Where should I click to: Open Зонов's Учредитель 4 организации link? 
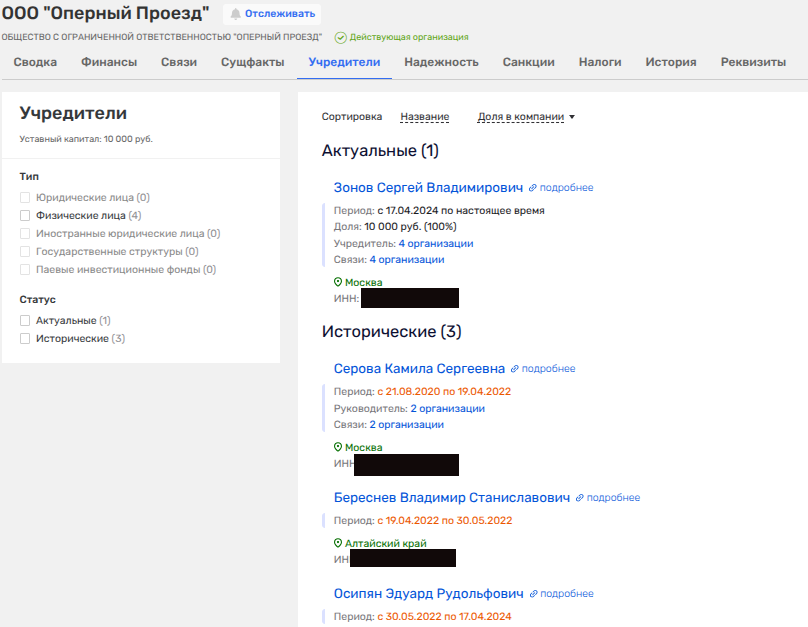[435, 243]
